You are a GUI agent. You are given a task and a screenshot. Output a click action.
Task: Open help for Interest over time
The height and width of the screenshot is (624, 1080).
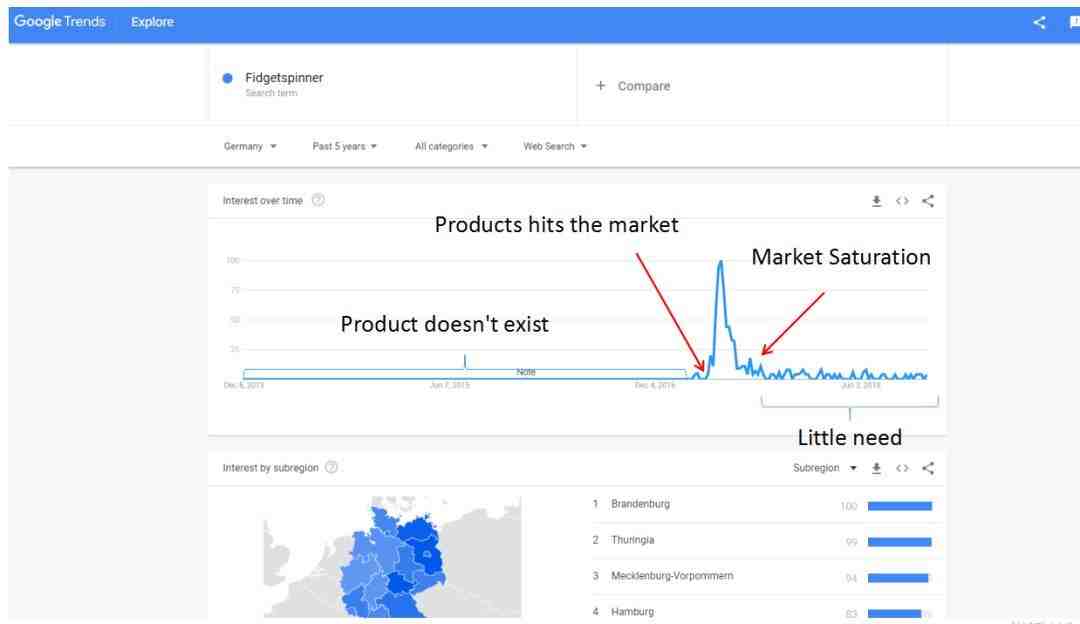(318, 200)
